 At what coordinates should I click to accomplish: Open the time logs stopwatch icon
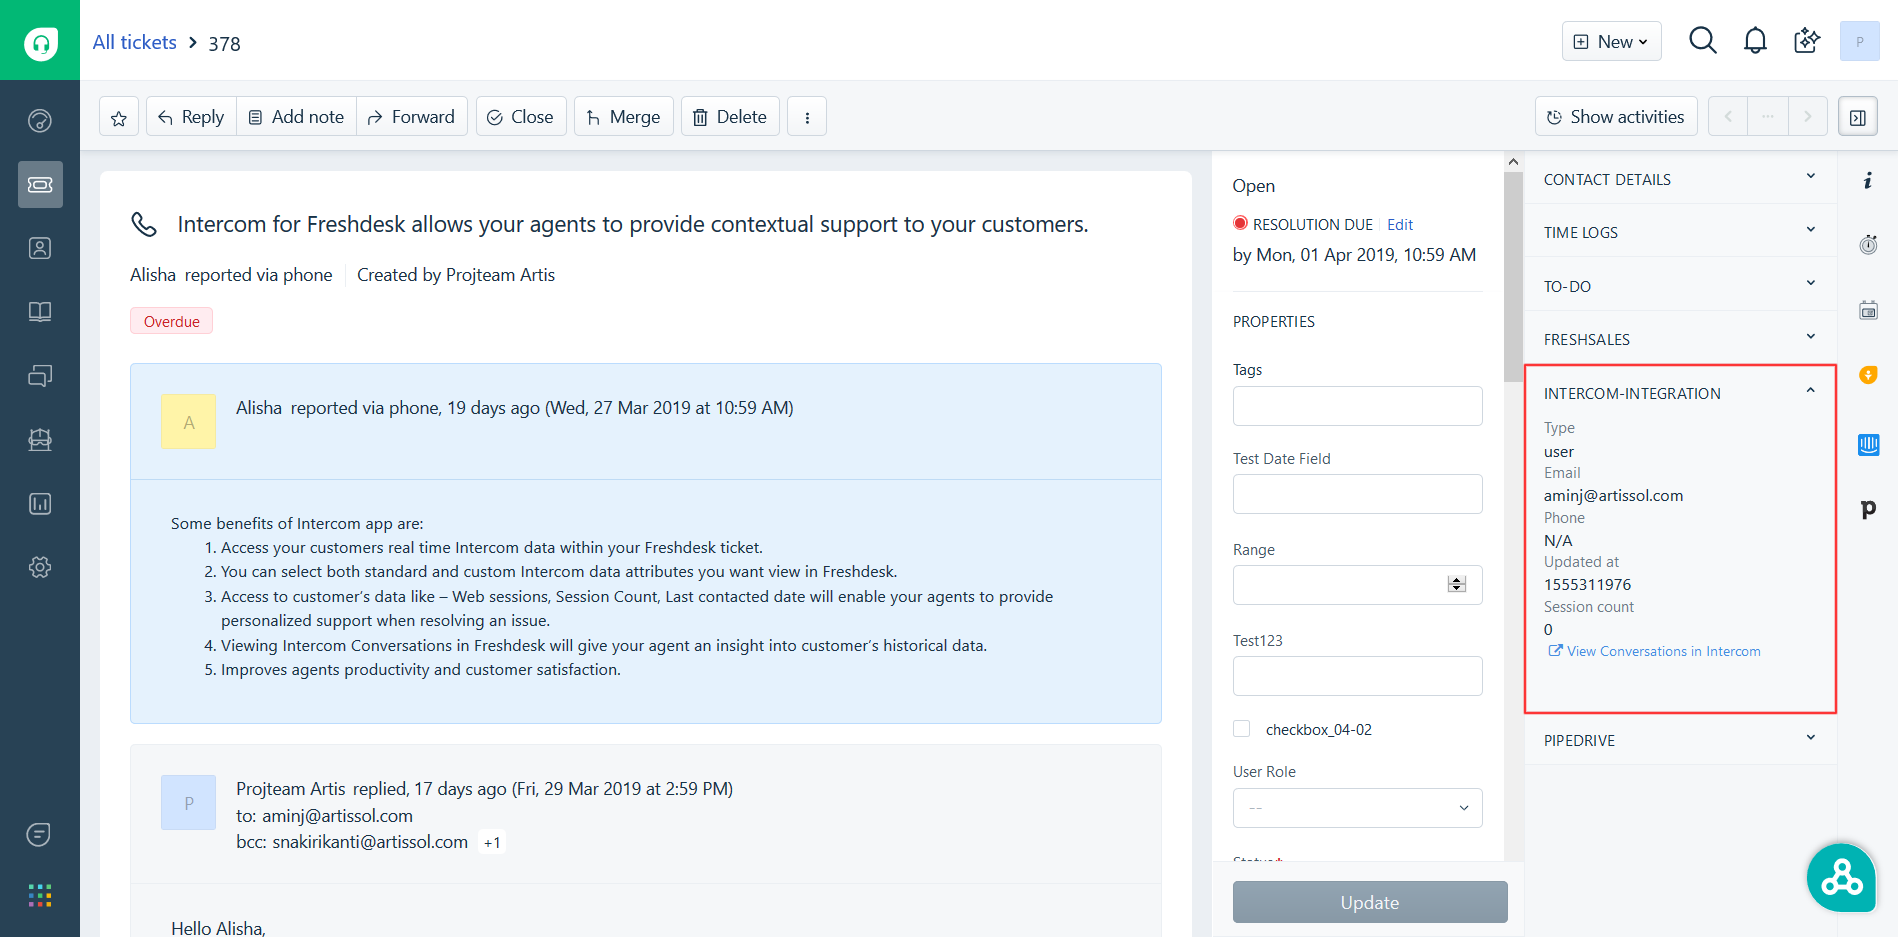[x=1868, y=245]
